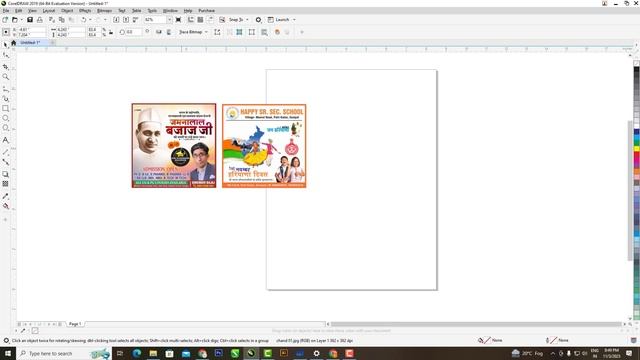Screen dimensions: 640x360
Task: Open the Effects menu
Action: pyautogui.click(x=85, y=11)
